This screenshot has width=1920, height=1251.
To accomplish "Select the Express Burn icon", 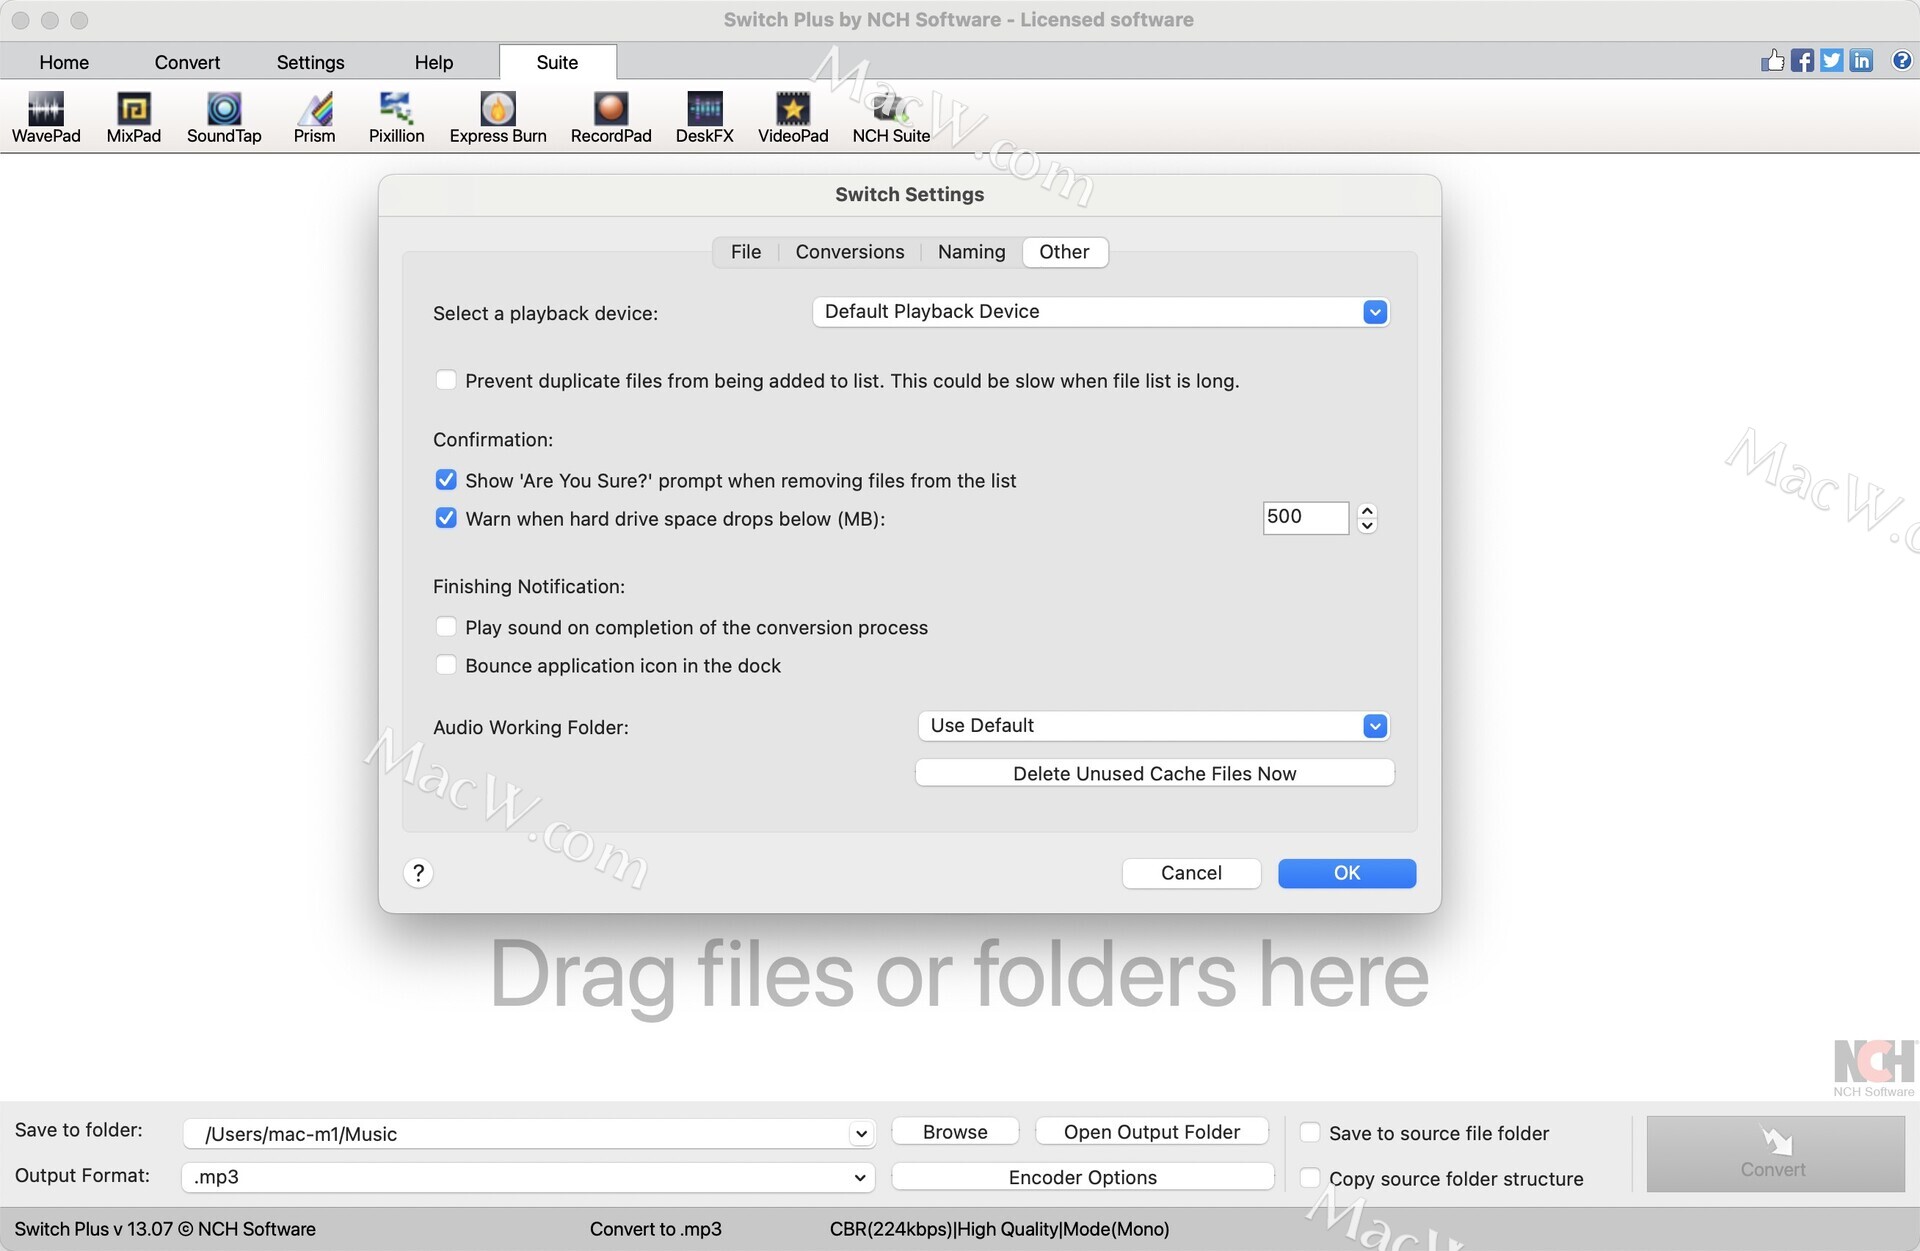I will pyautogui.click(x=497, y=108).
